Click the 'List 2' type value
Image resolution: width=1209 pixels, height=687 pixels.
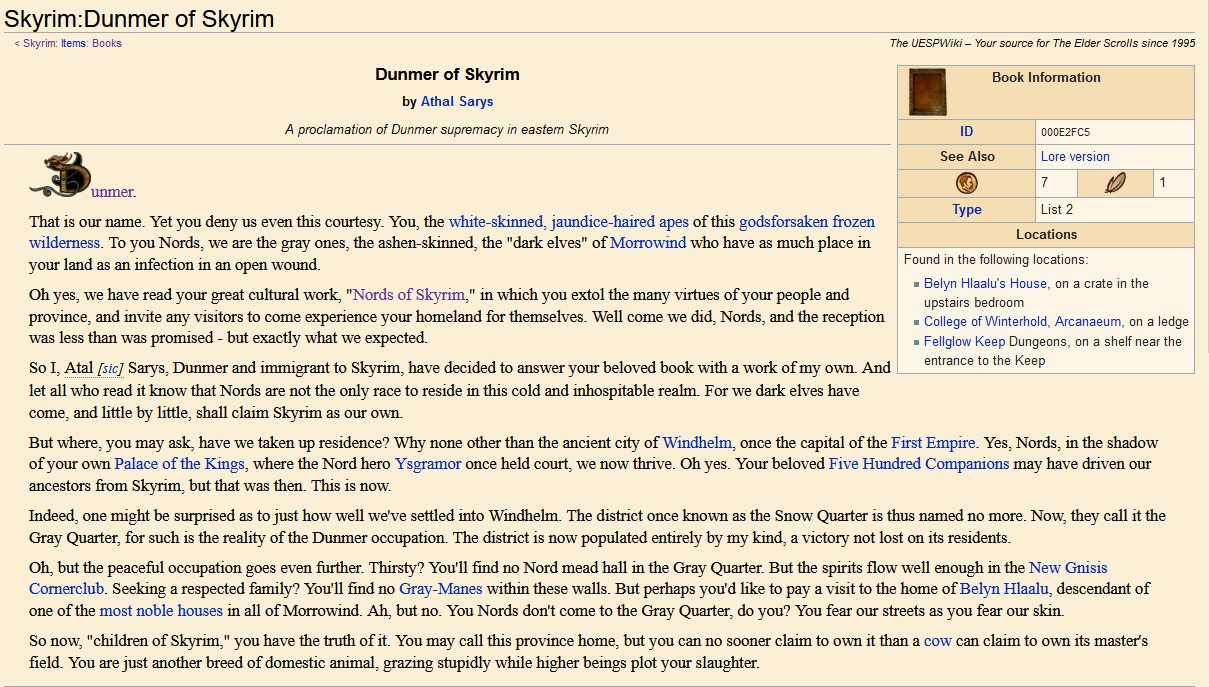1057,210
